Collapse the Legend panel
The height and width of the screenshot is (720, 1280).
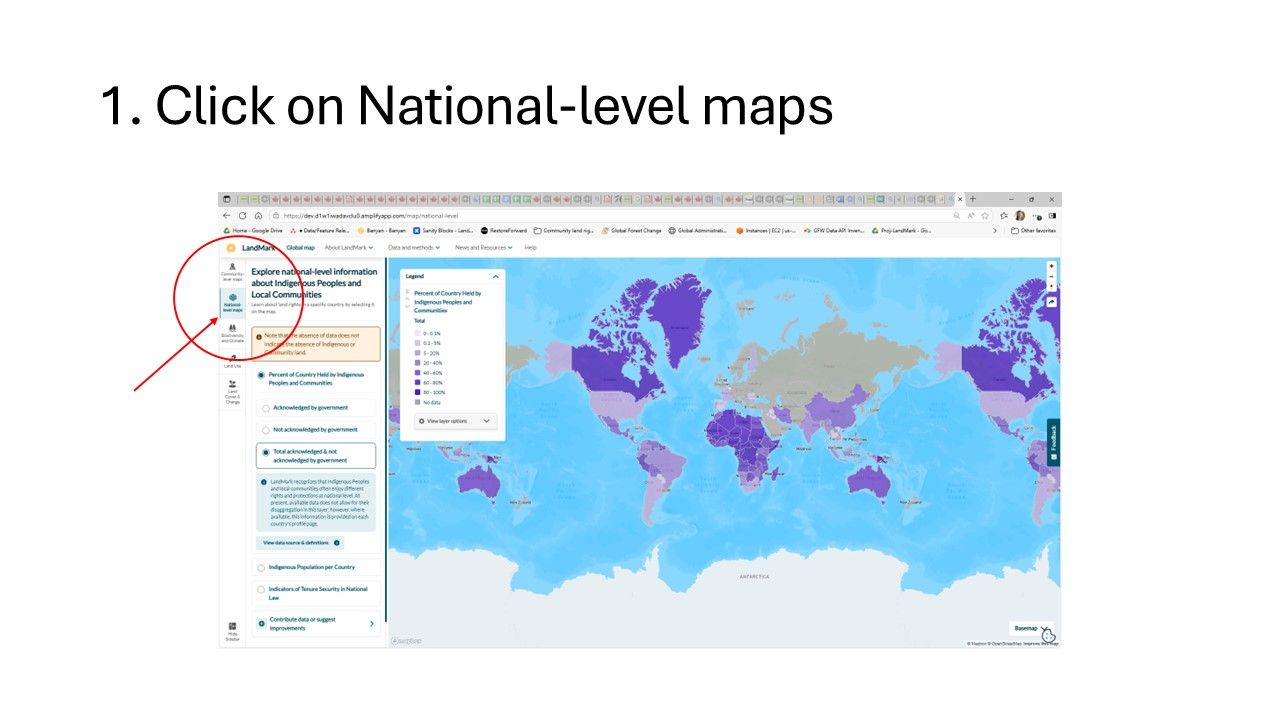[495, 276]
